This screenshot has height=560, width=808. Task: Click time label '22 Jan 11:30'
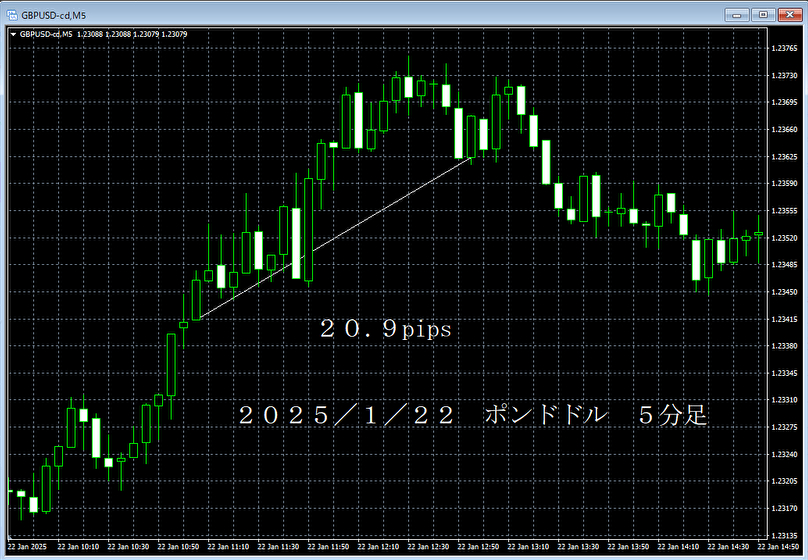point(278,547)
